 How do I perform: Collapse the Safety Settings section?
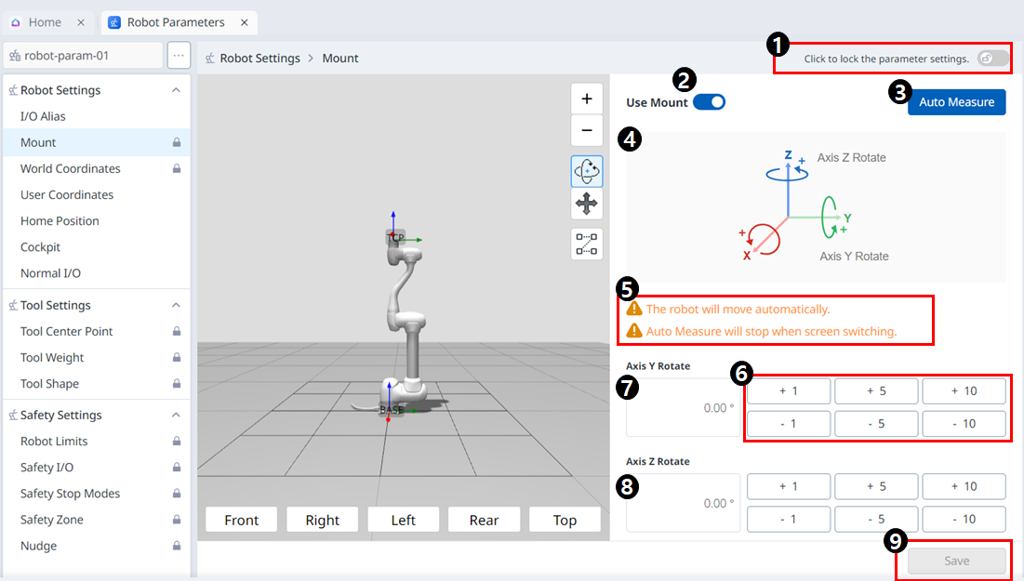pyautogui.click(x=176, y=415)
